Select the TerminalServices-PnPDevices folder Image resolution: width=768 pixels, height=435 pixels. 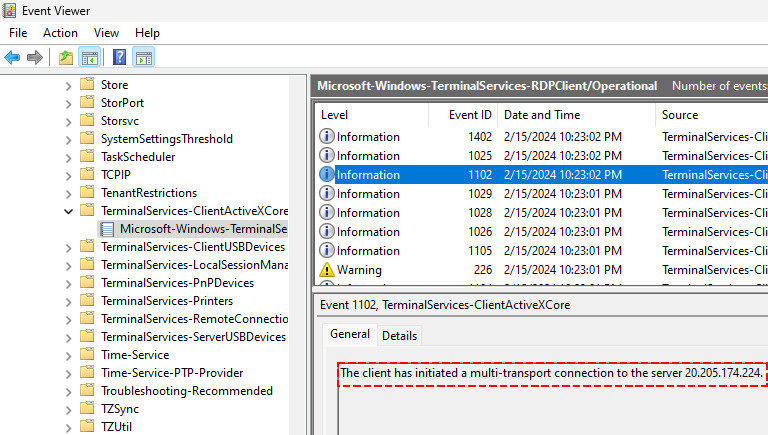177,283
